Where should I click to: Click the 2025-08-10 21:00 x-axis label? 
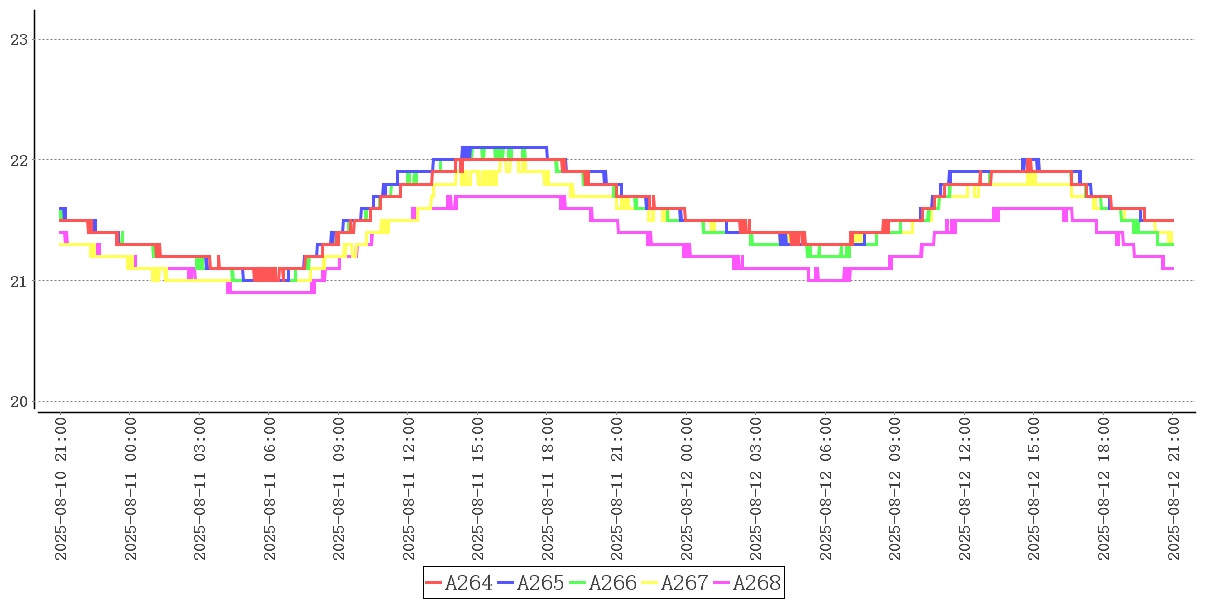click(61, 489)
